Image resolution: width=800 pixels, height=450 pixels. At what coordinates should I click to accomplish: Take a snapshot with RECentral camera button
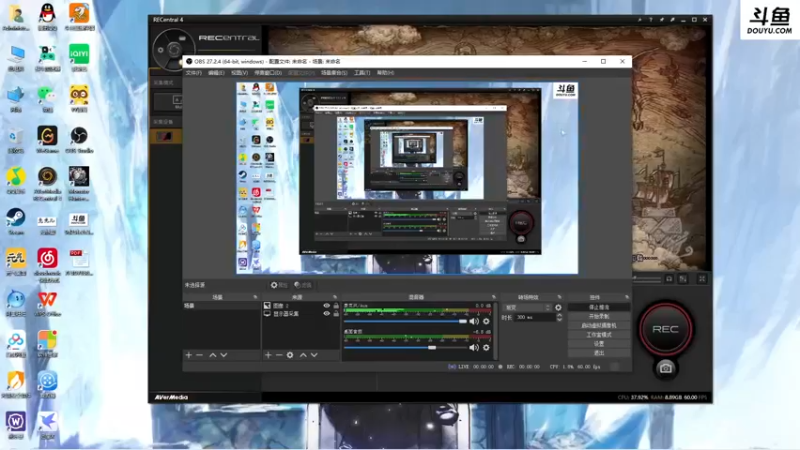point(665,368)
